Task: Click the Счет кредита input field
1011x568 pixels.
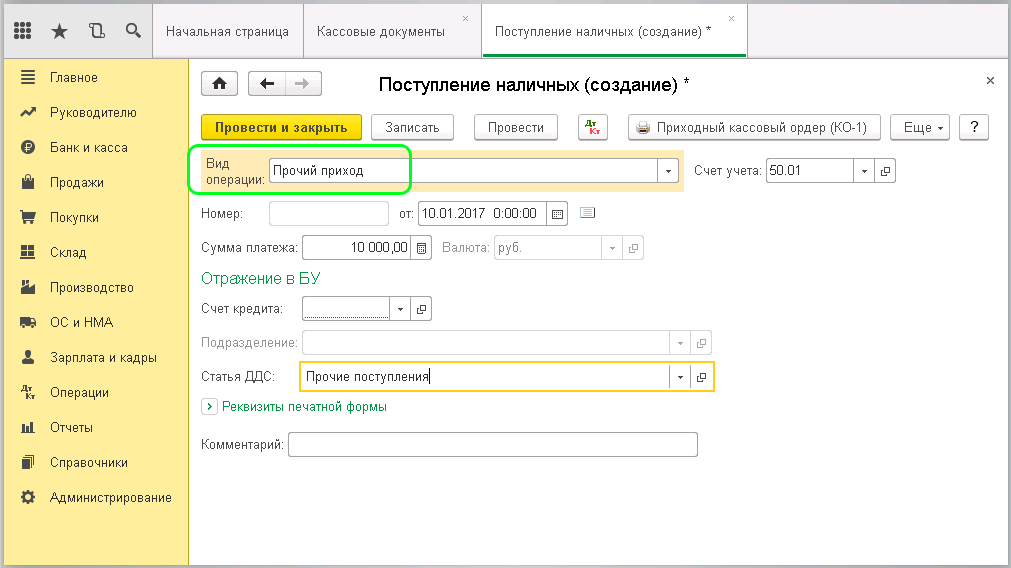Action: point(346,309)
